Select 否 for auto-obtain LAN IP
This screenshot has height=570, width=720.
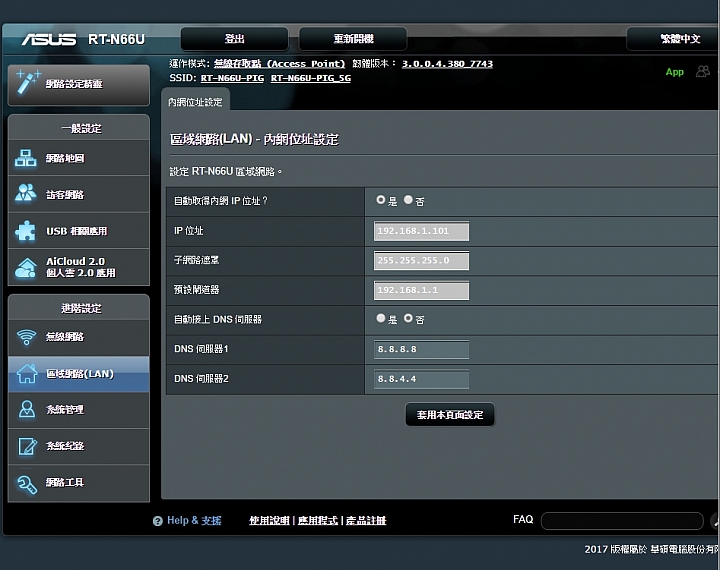408,200
